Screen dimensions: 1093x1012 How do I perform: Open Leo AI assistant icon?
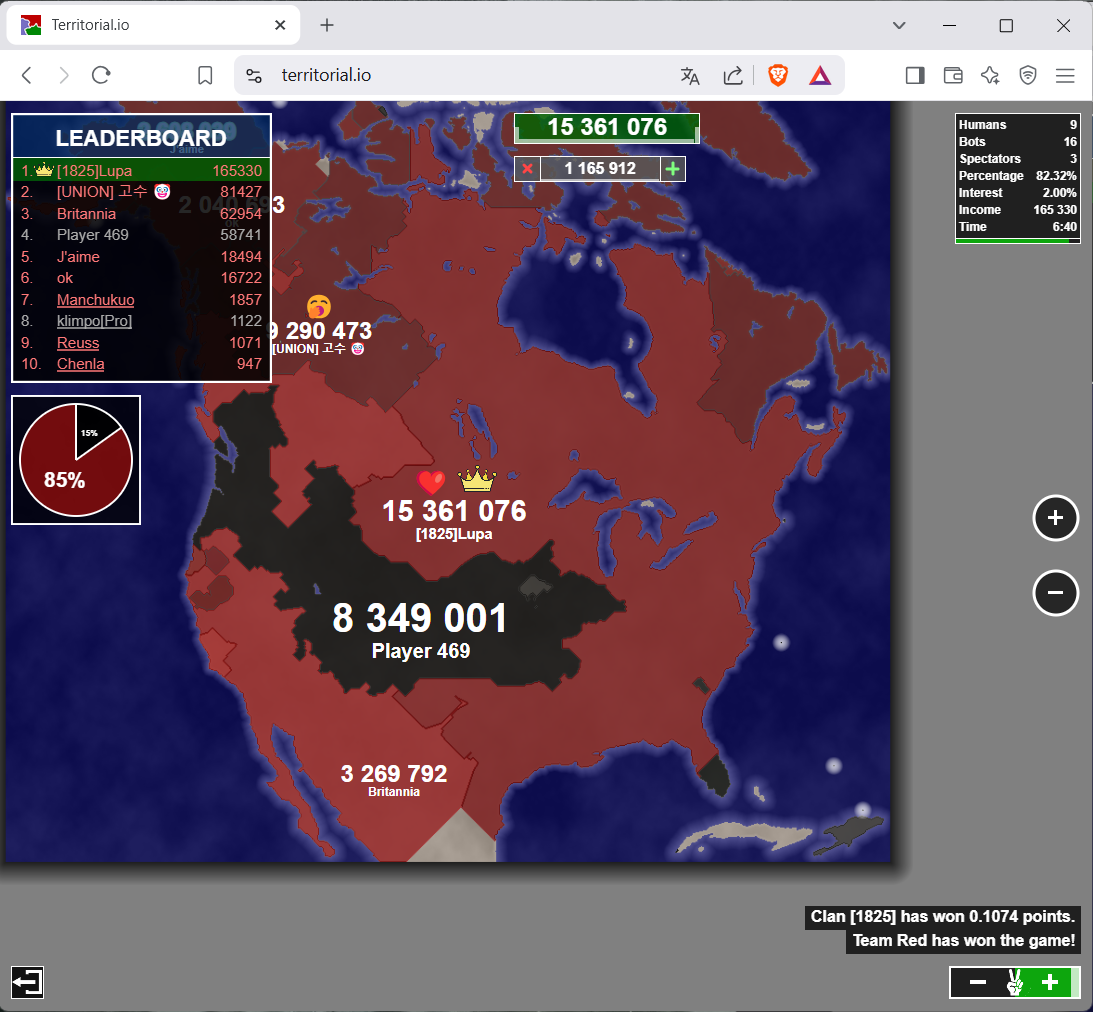990,75
